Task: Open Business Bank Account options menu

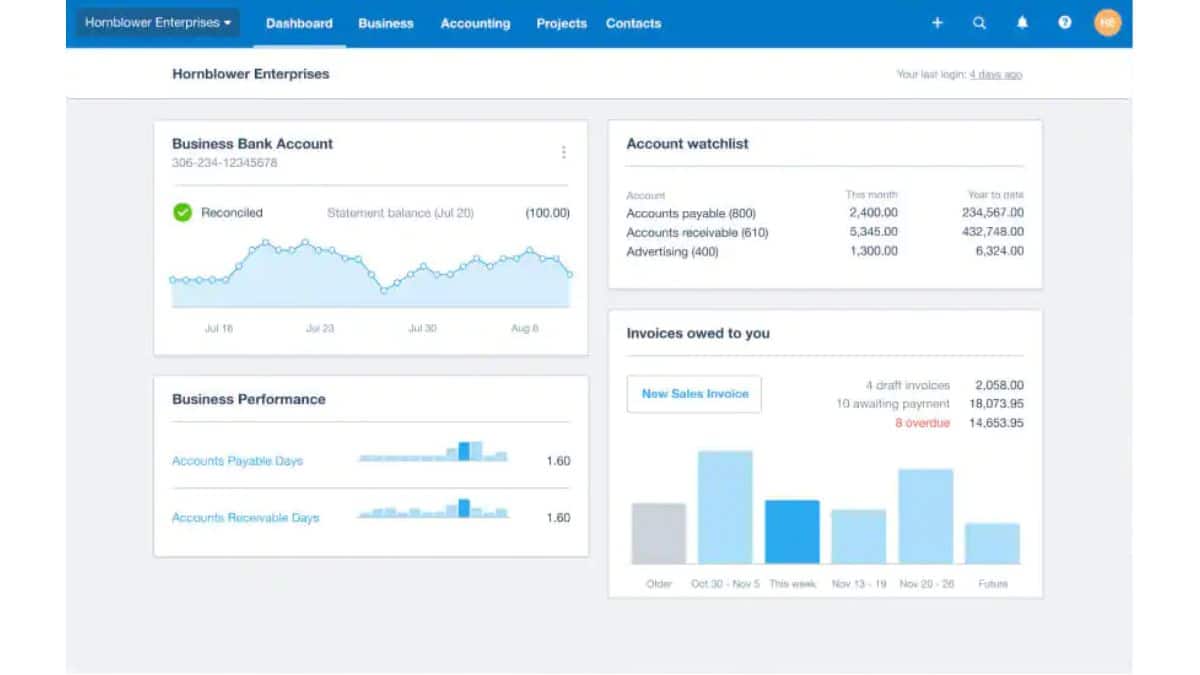Action: (563, 152)
